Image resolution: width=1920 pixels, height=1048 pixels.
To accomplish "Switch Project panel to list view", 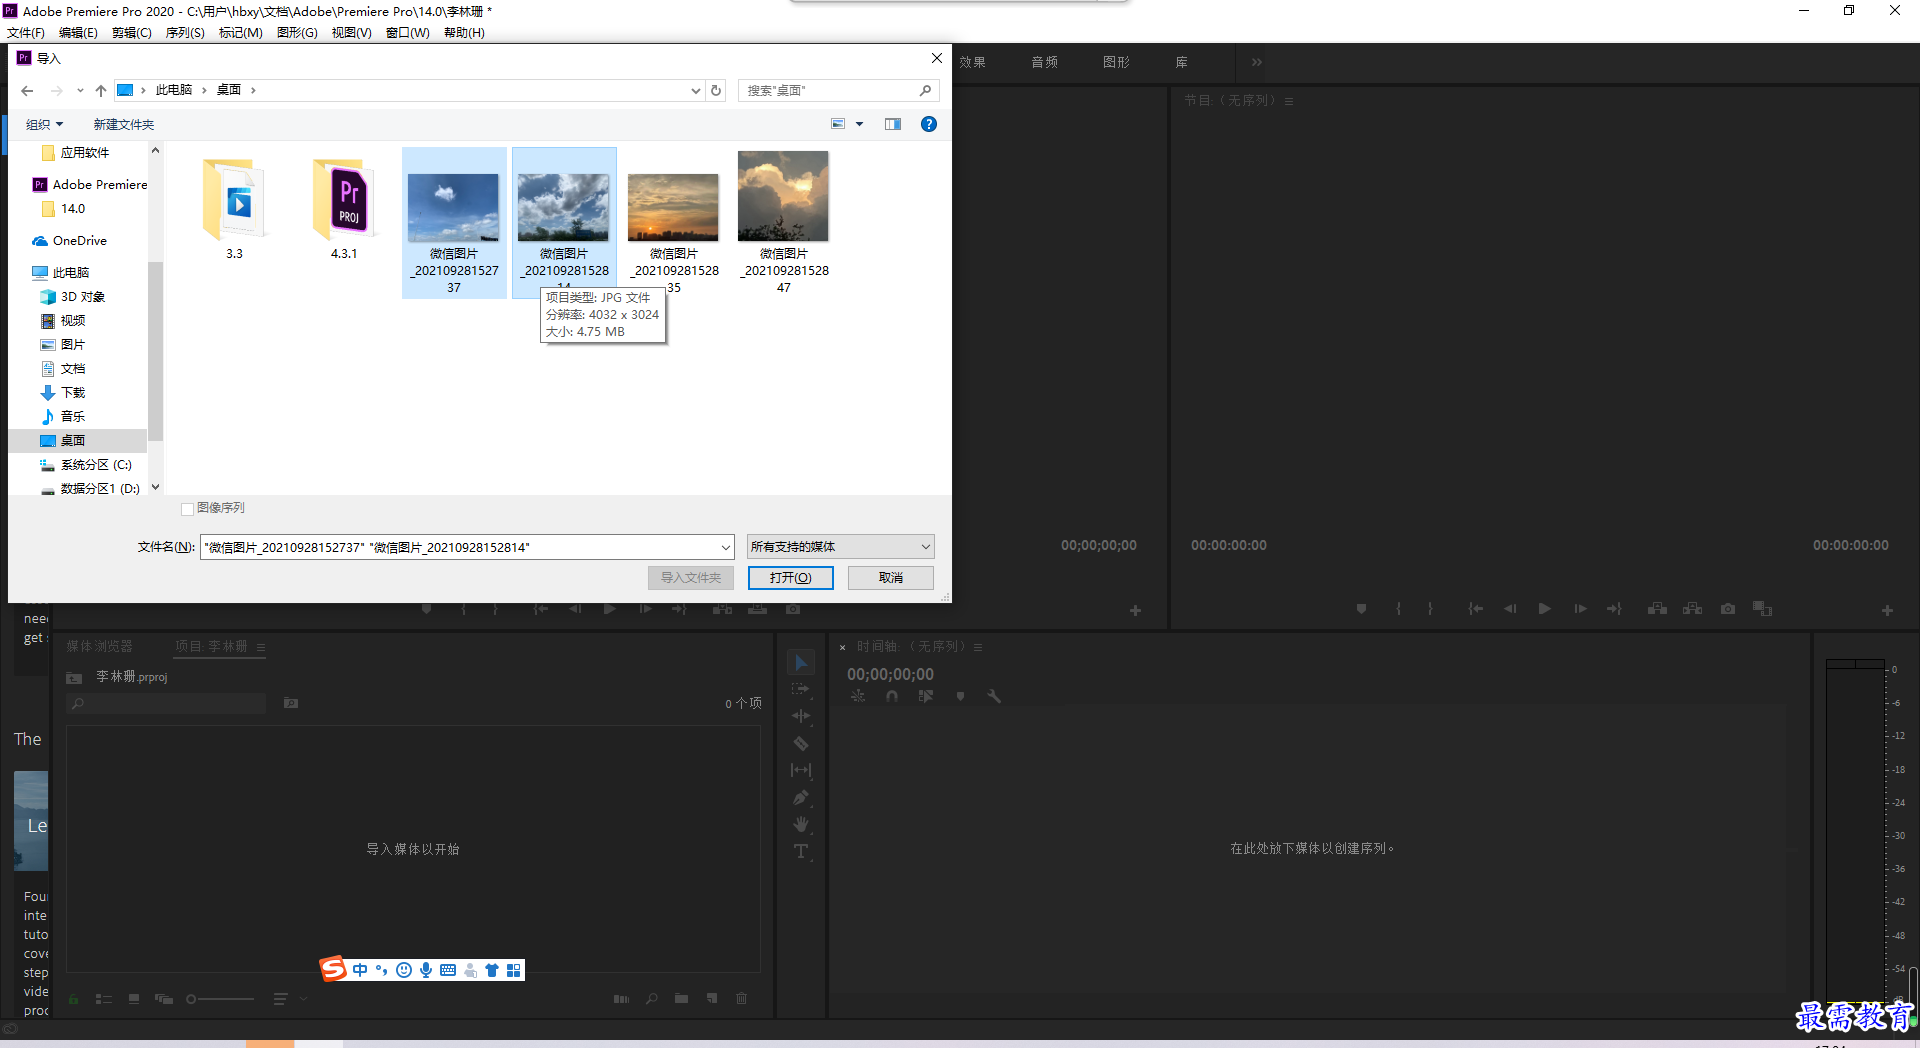I will 104,999.
